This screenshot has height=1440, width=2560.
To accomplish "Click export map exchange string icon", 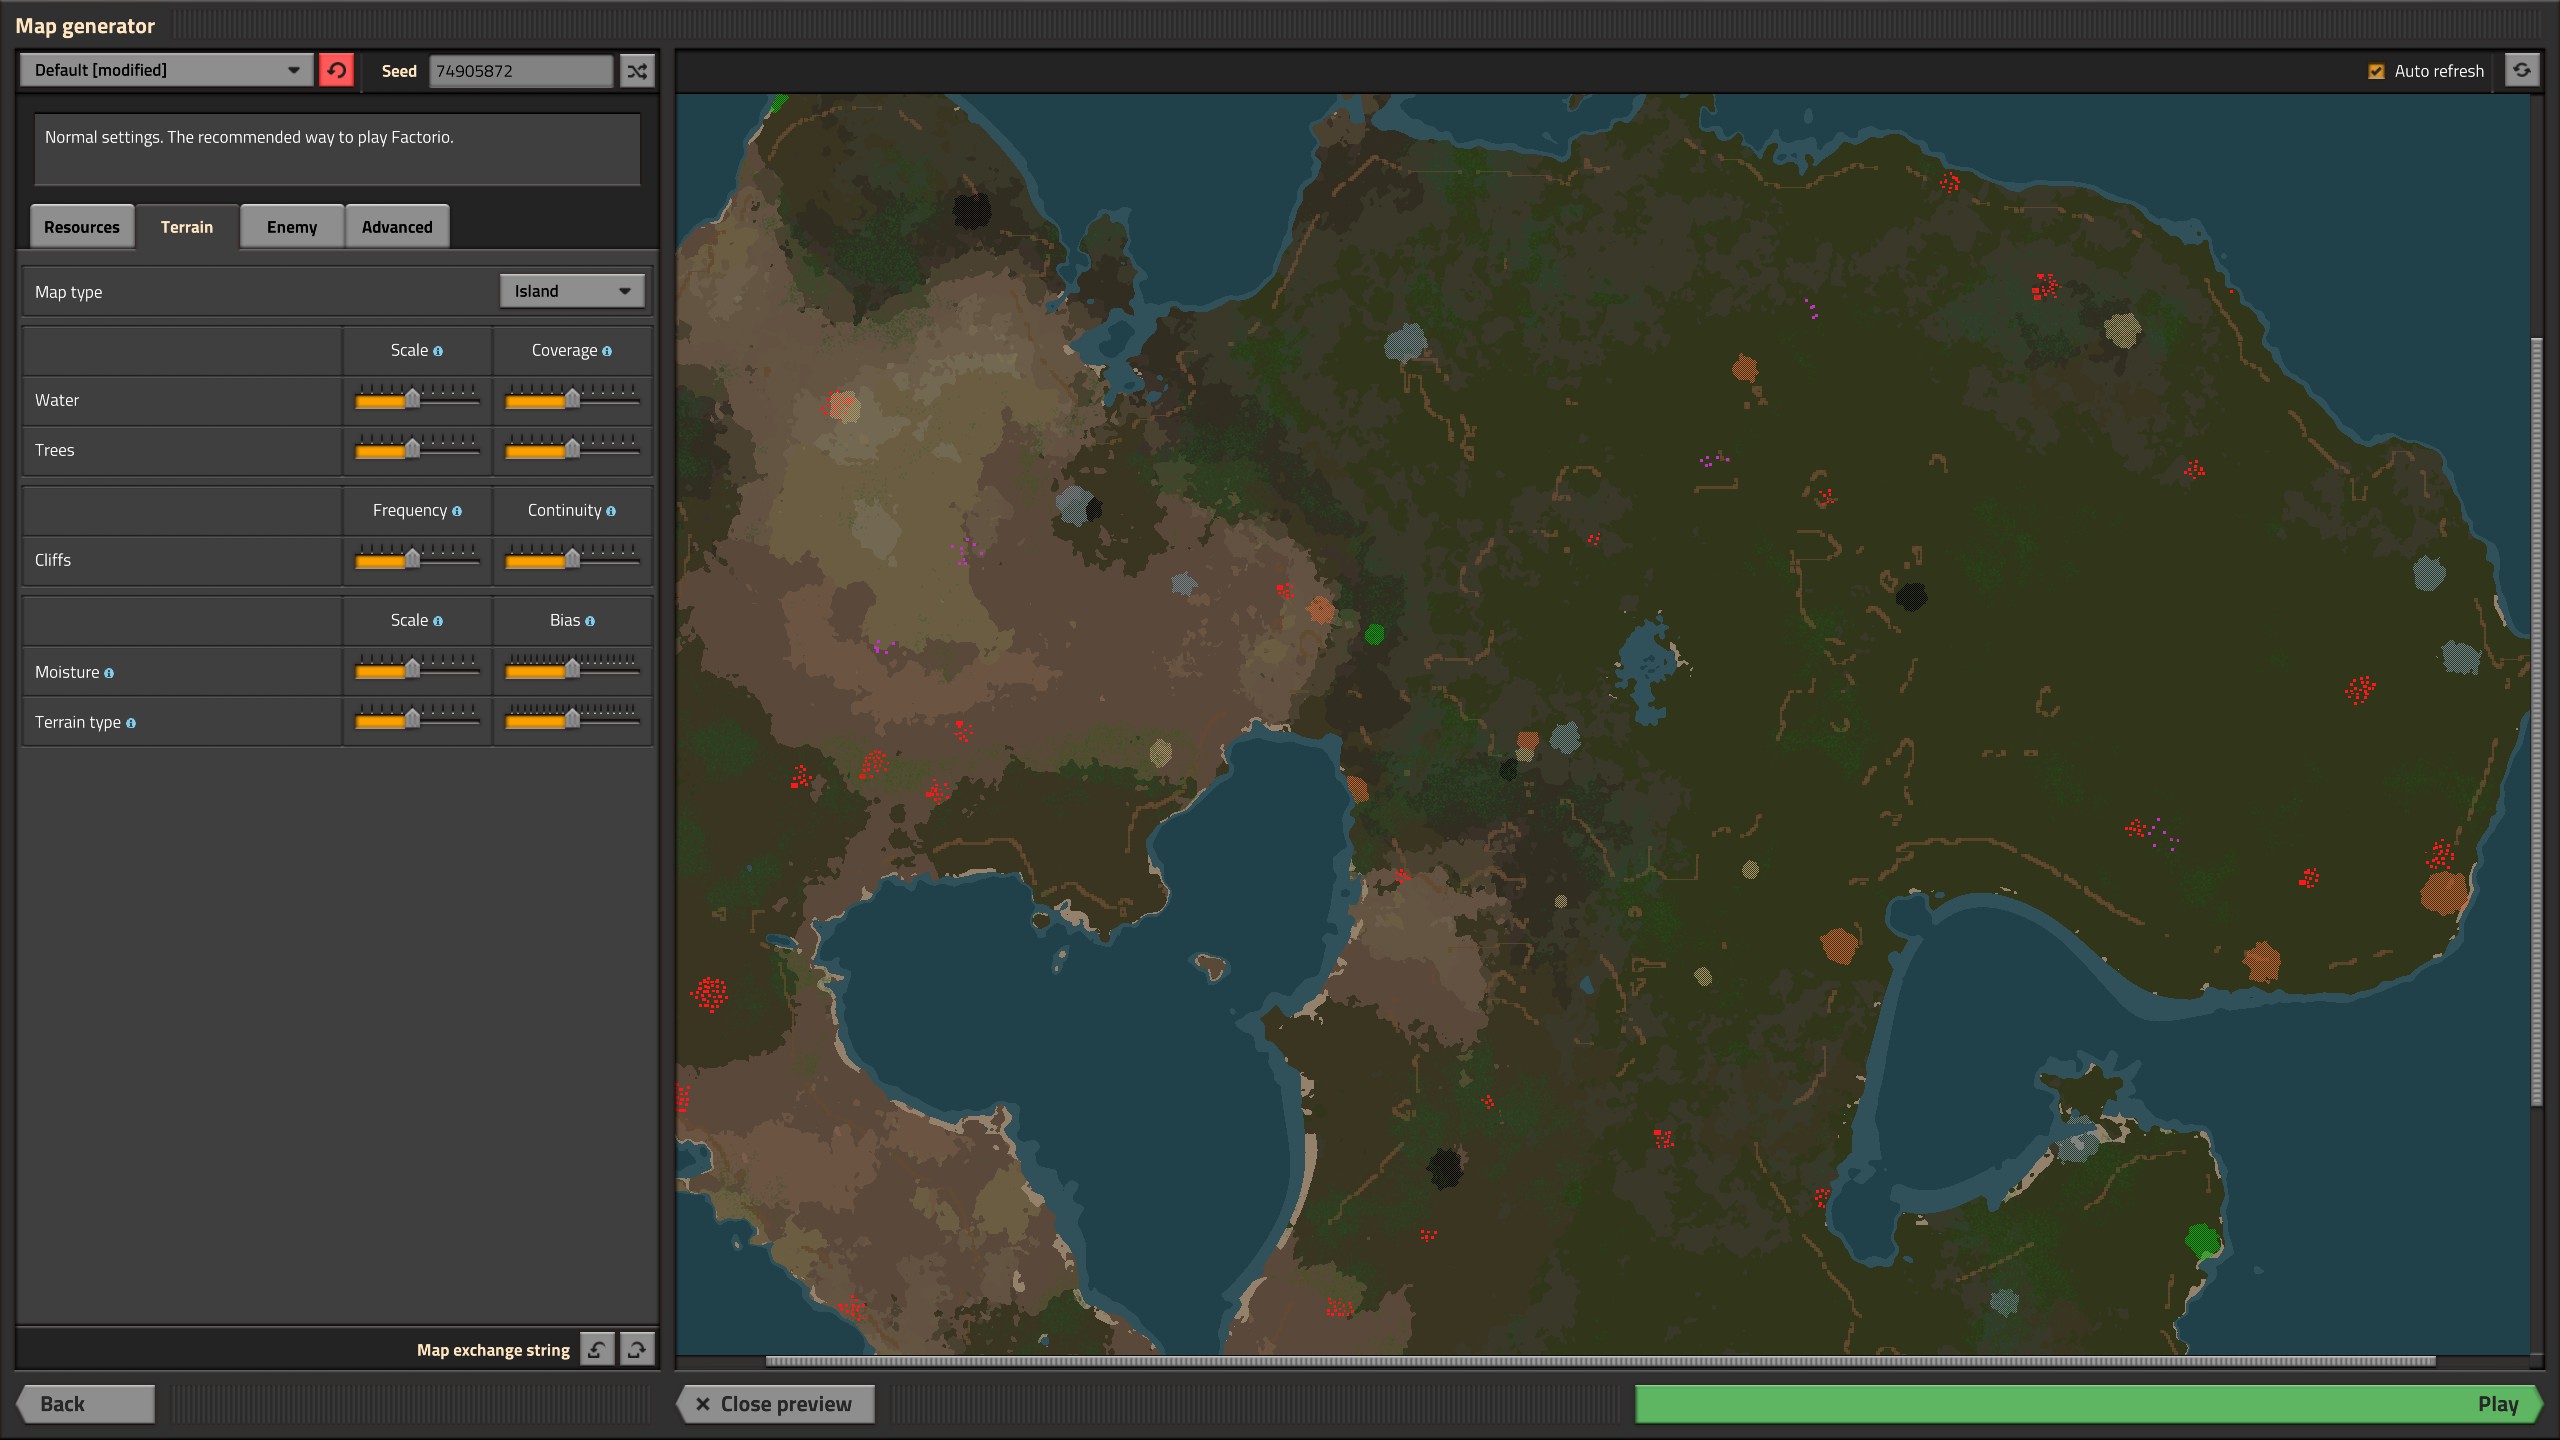I will coord(637,1349).
